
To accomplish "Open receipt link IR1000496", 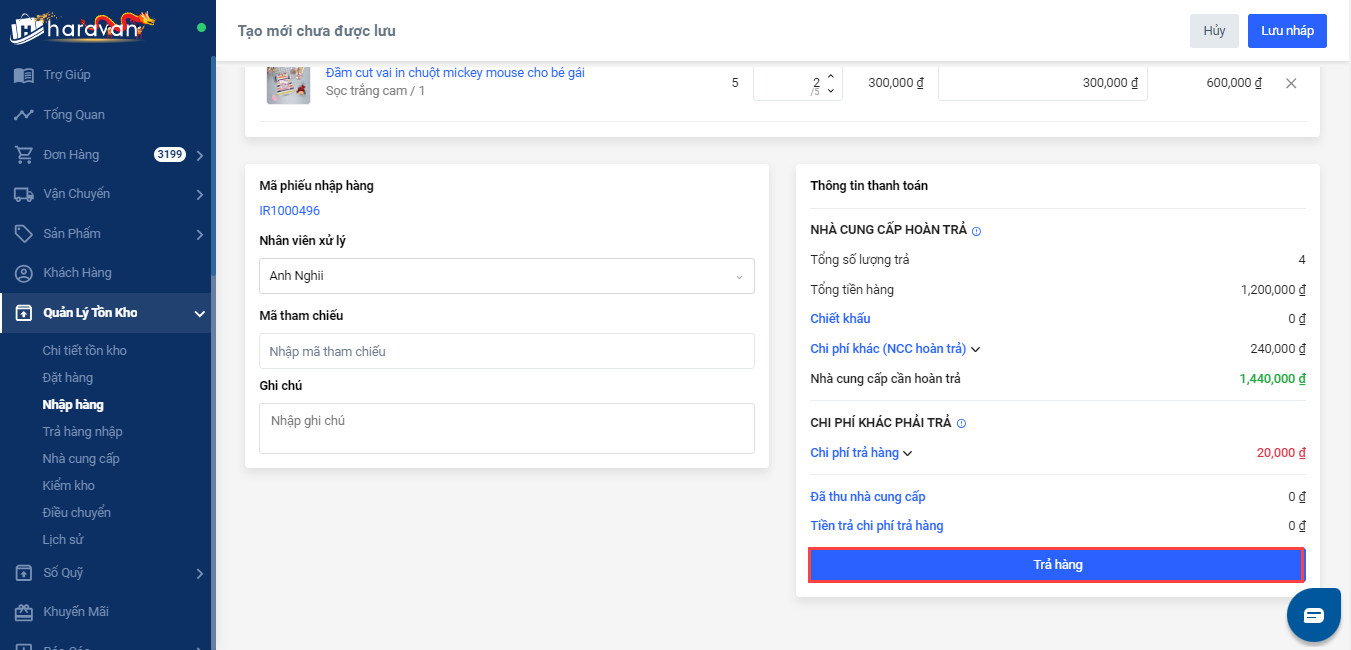I will [289, 211].
